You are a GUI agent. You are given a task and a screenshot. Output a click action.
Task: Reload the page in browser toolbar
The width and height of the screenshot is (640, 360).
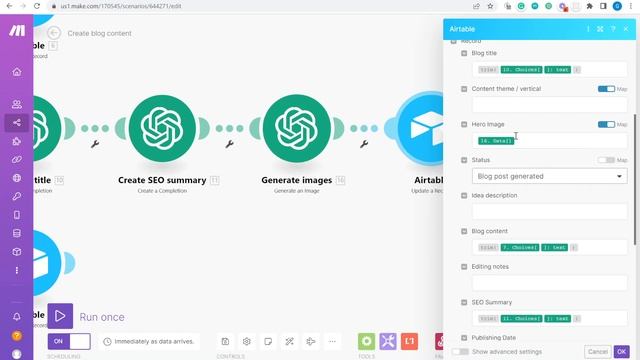point(37,6)
